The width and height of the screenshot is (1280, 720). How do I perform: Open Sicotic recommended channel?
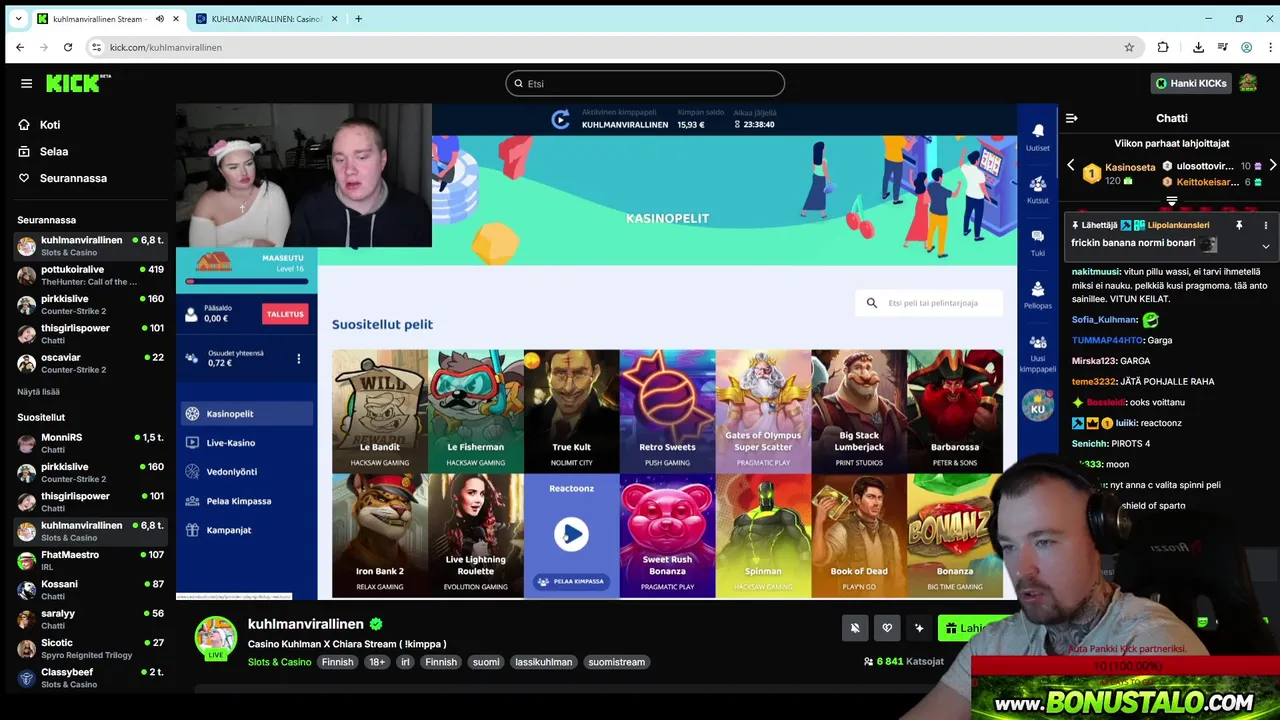[90, 648]
